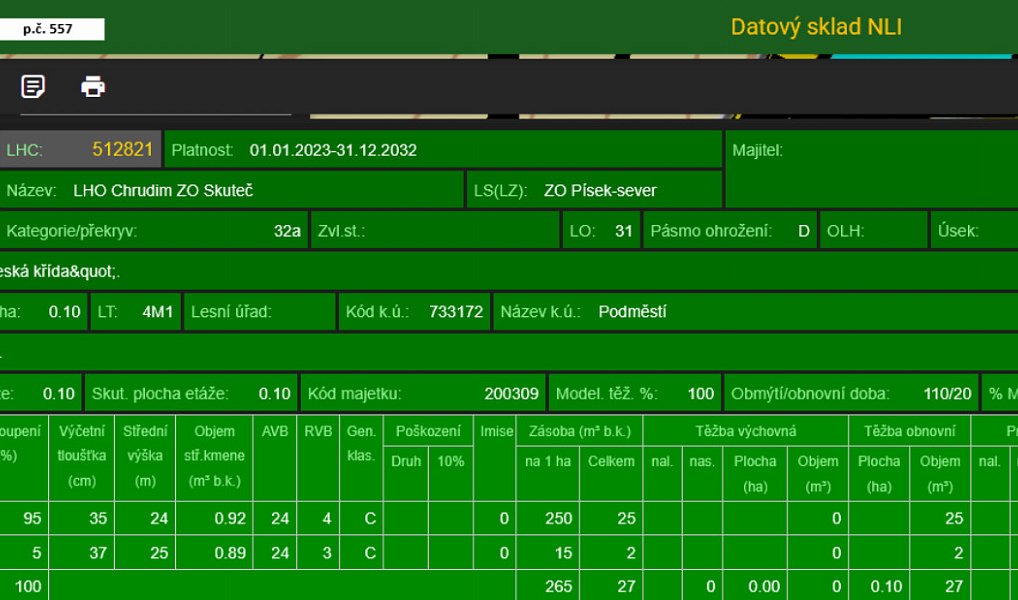Click the Název k.ú. value Podměstí
This screenshot has height=600, width=1018.
[632, 312]
